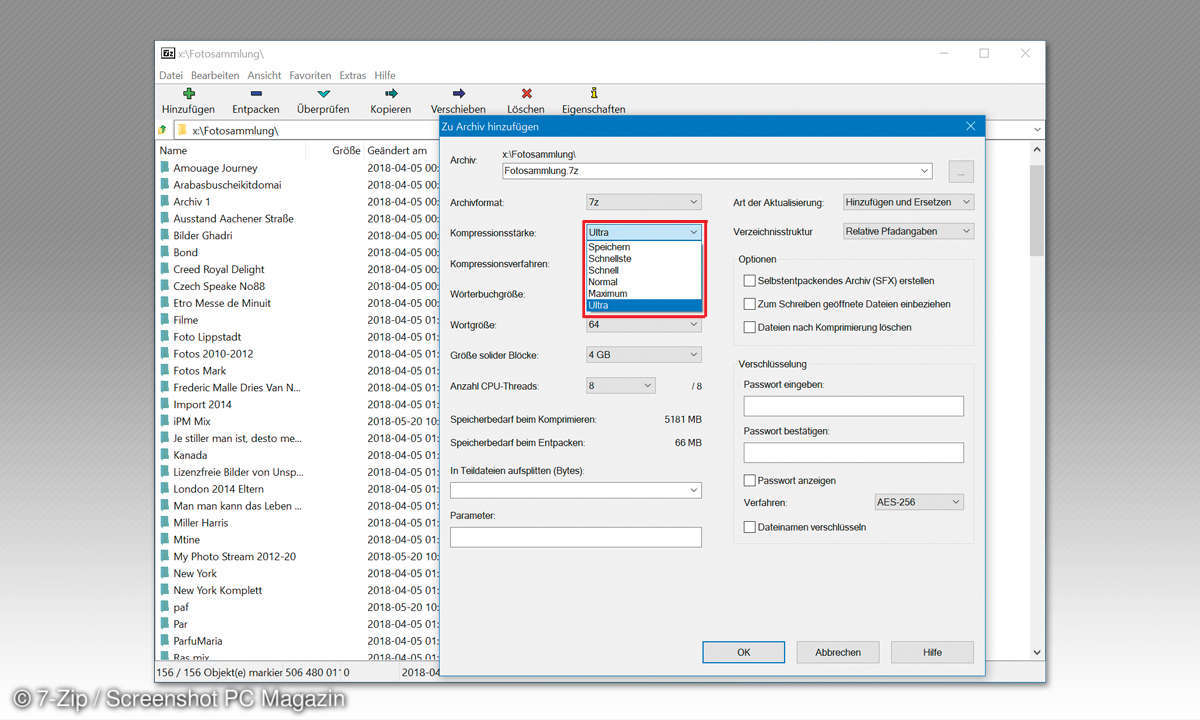
Task: Open the Verfahren AES-256 dropdown
Action: pos(918,502)
